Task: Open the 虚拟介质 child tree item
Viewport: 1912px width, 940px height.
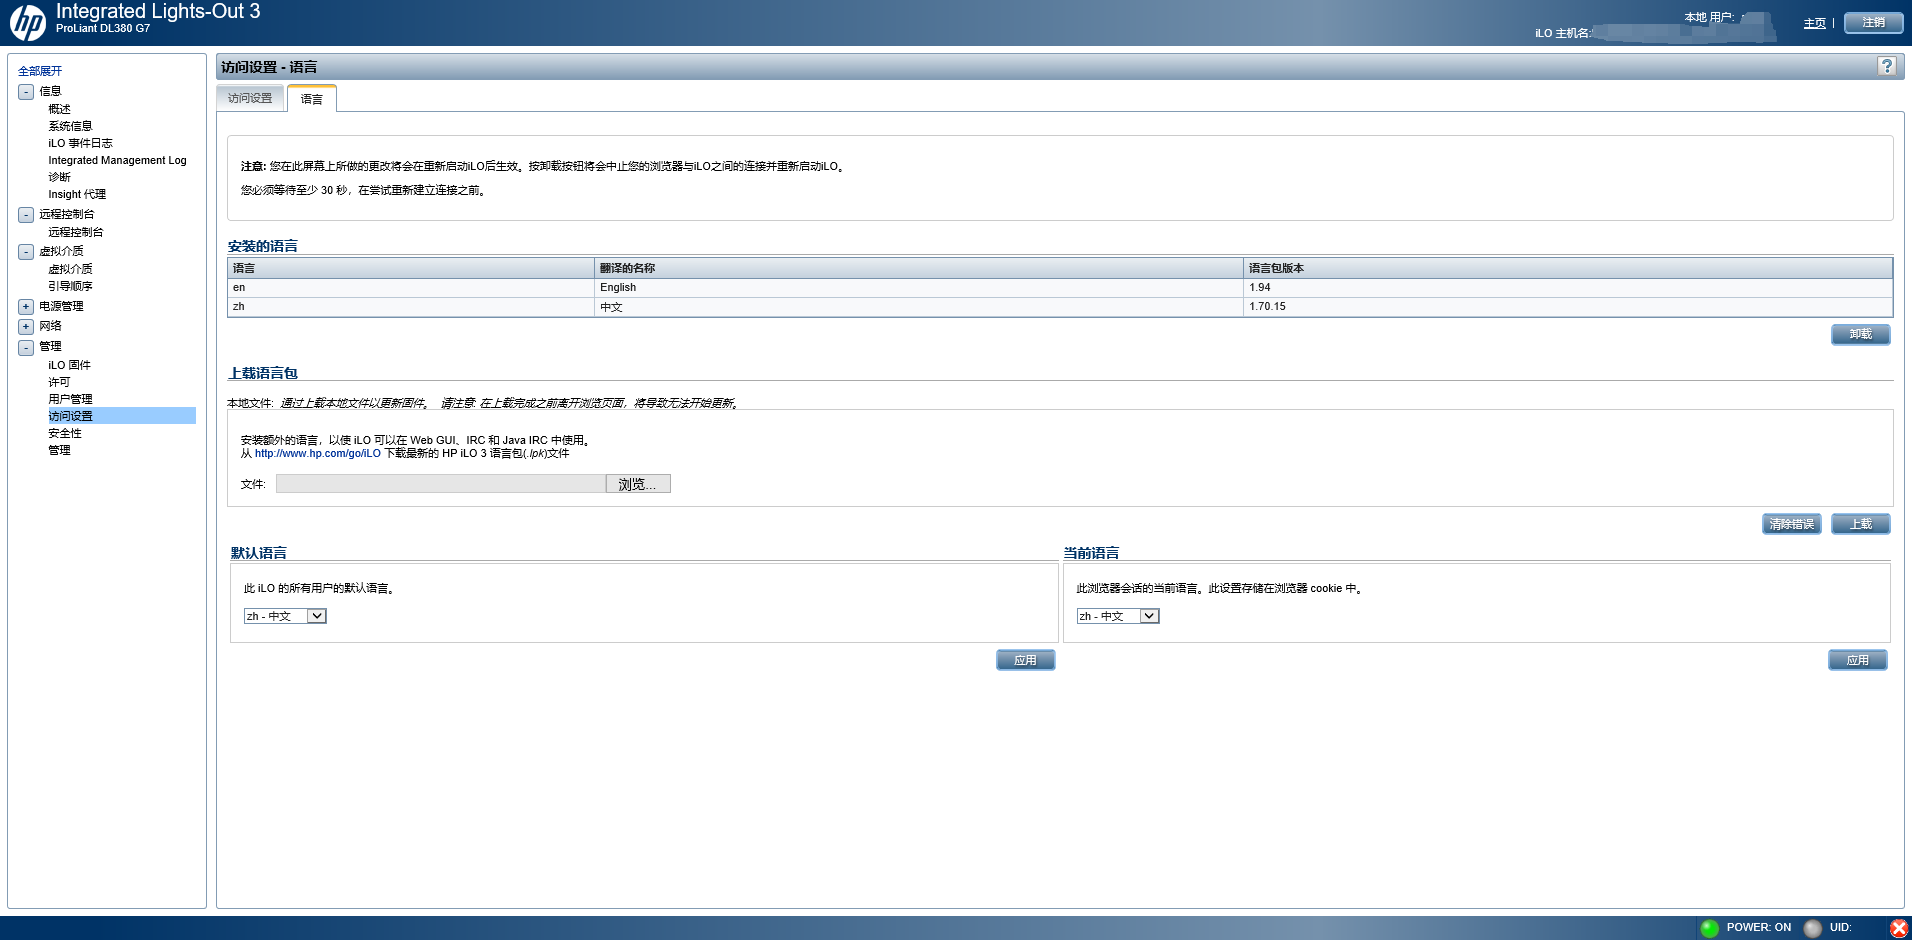Action: click(70, 269)
